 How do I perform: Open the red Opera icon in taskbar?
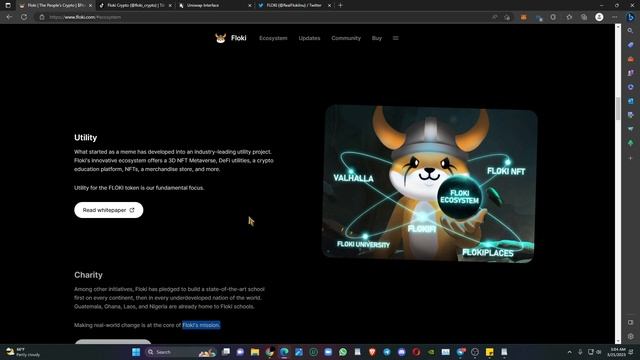[416, 352]
